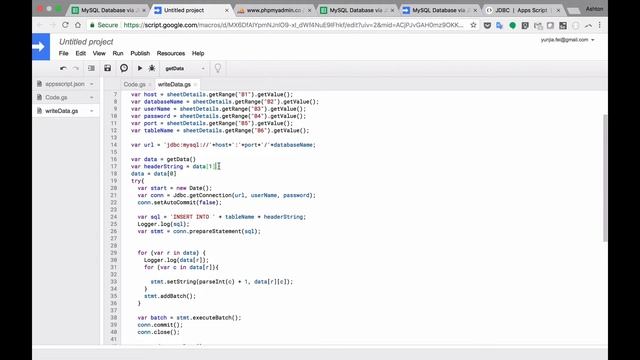Go to the browser home icon

point(78,25)
